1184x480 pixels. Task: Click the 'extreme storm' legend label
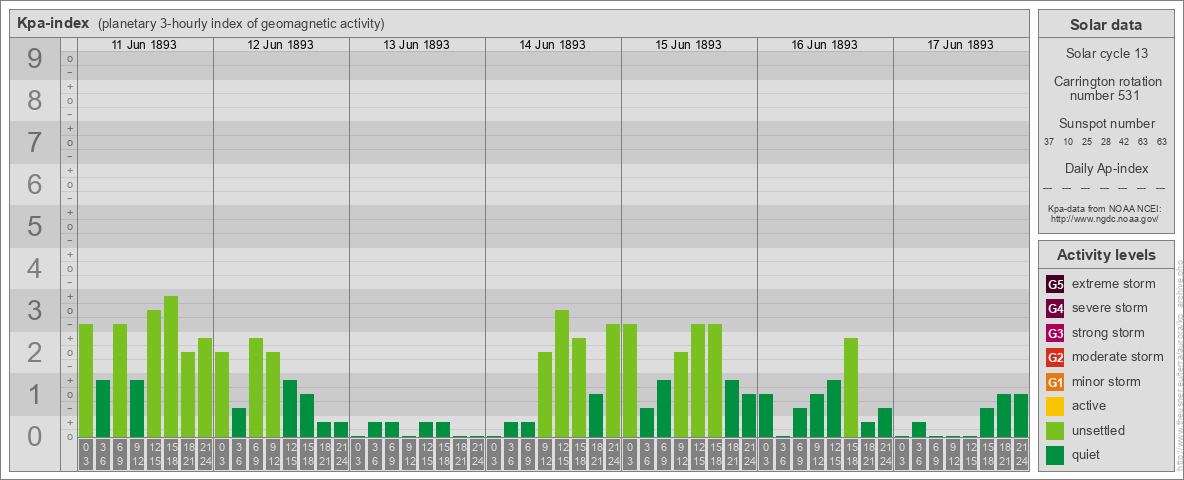[x=1114, y=284]
